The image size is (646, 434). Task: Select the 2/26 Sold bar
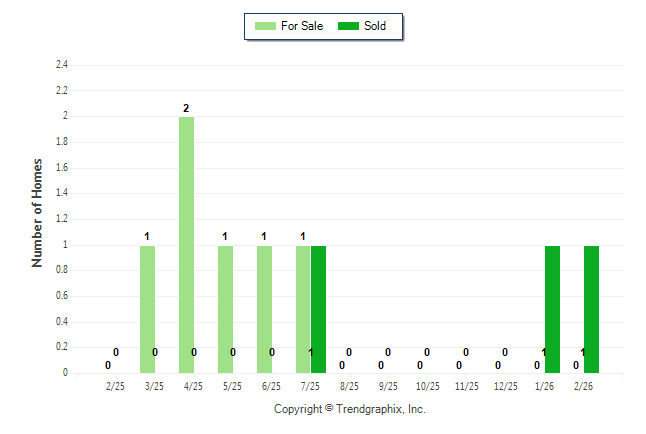click(x=591, y=309)
